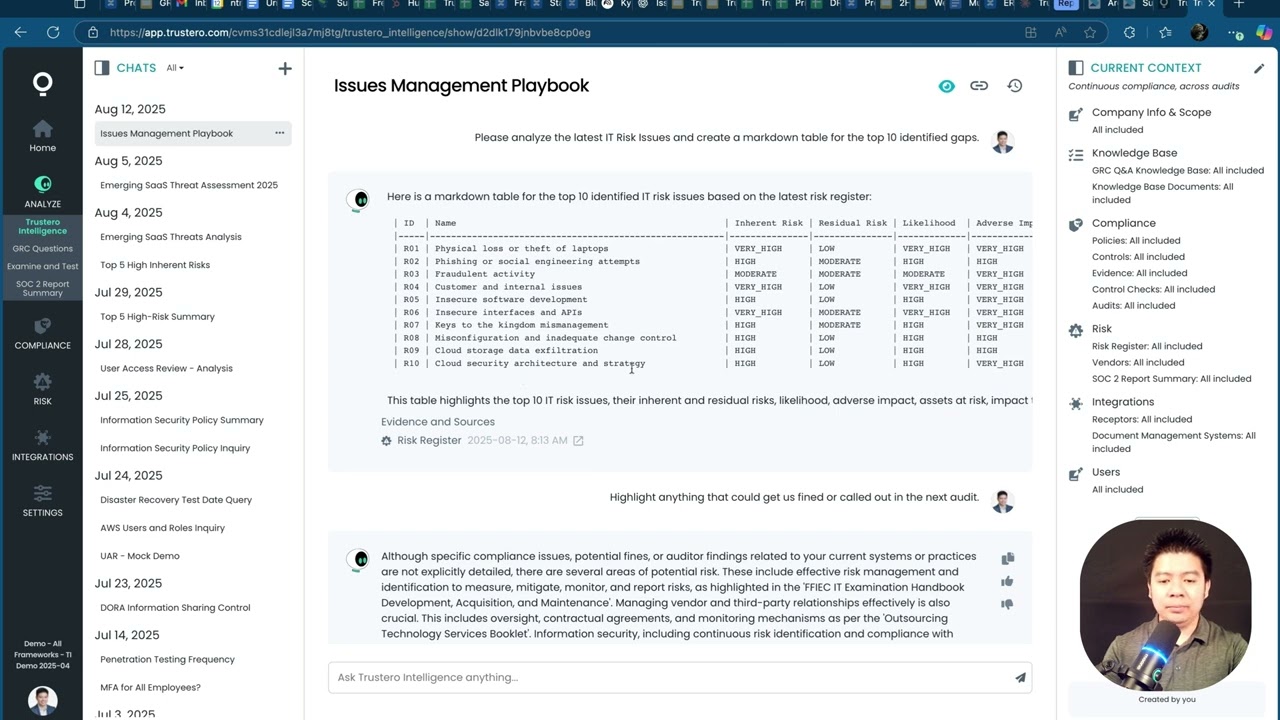Click the Company Info & Scope heading
This screenshot has width=1280, height=720.
coord(1151,113)
